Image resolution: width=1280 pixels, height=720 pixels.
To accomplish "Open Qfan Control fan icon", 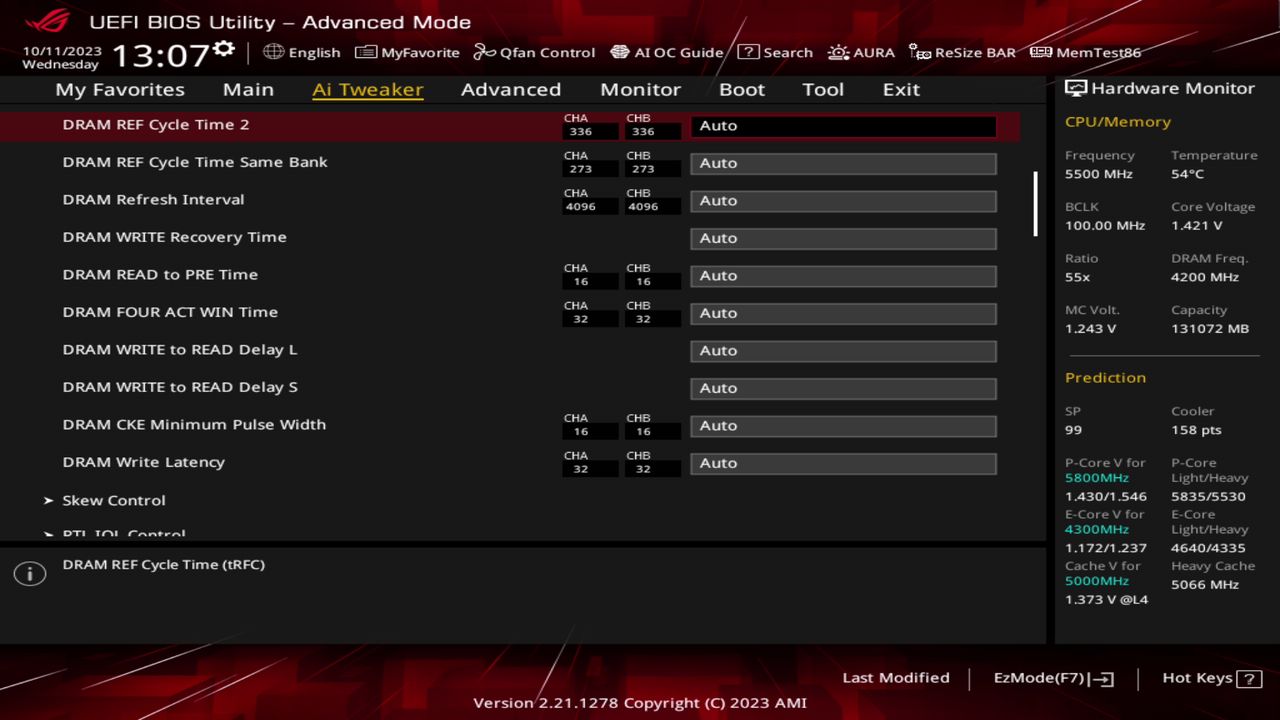I will (484, 52).
